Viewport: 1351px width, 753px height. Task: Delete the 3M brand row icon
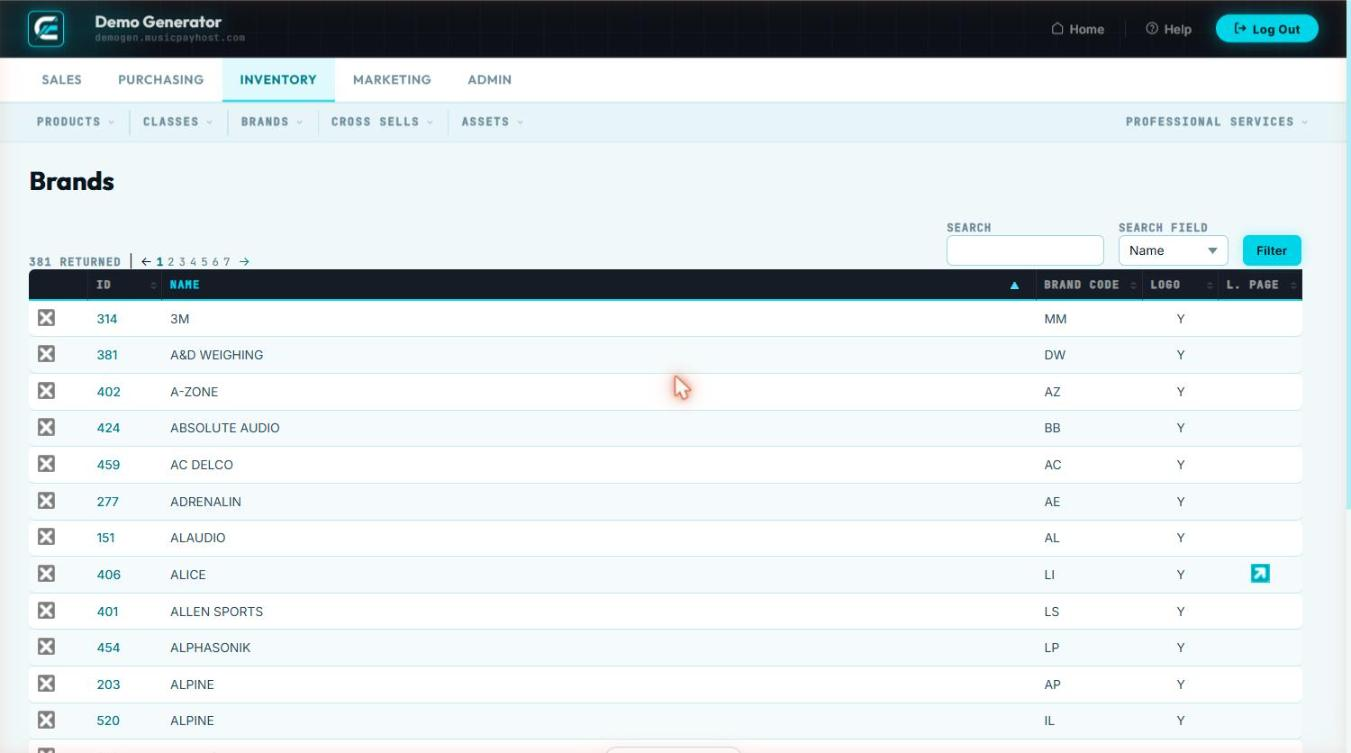point(45,318)
